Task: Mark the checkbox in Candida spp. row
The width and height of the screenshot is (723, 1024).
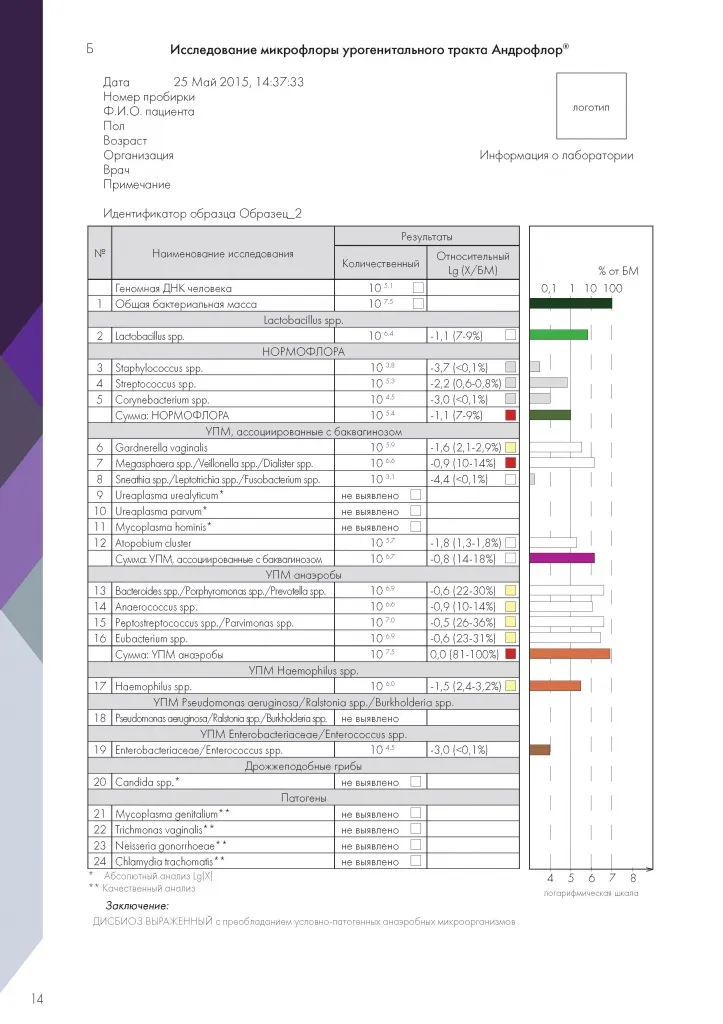Action: coord(416,781)
